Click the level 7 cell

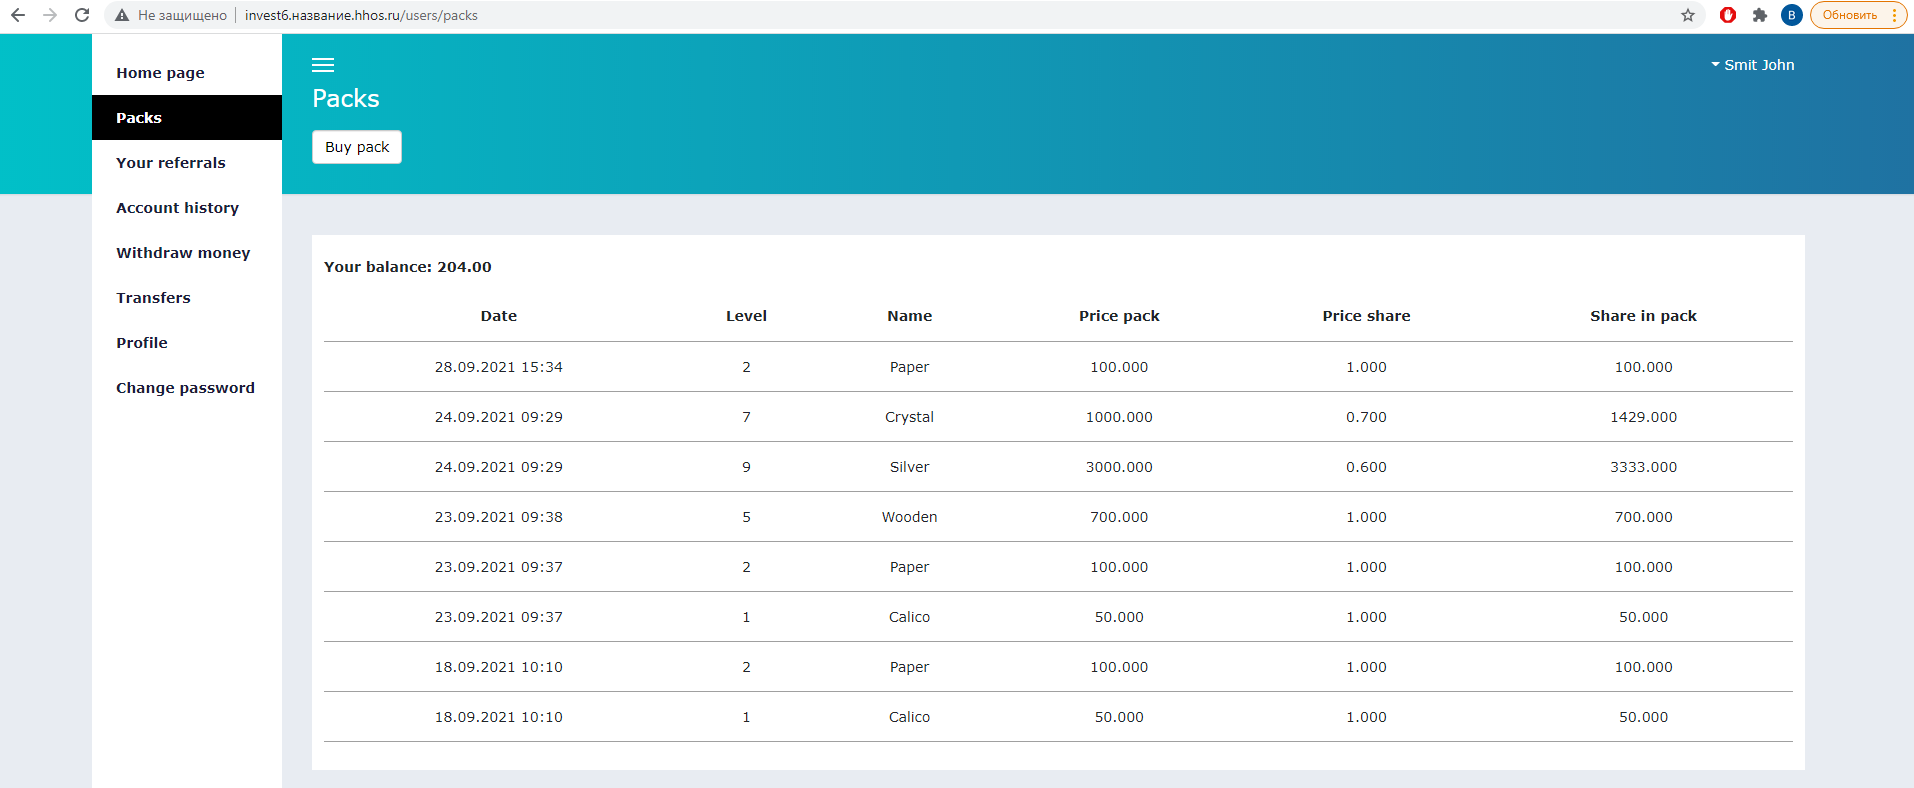746,417
